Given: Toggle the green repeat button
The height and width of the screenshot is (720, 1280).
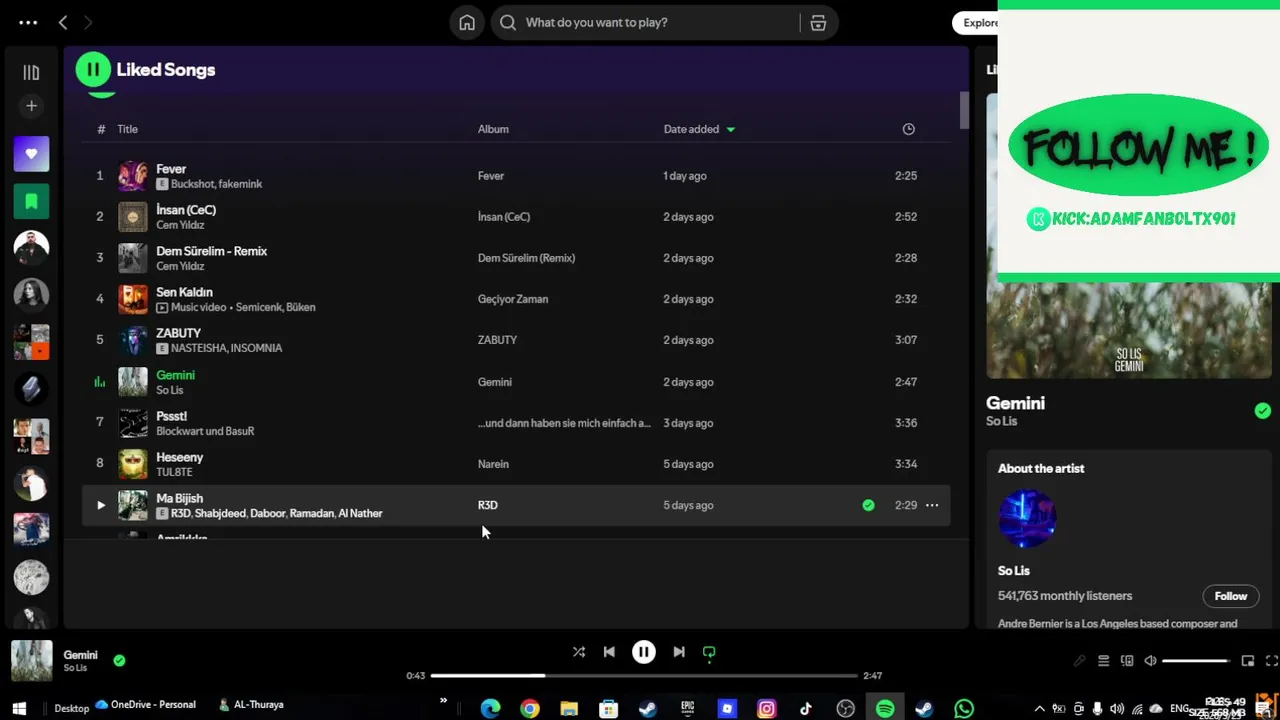Looking at the screenshot, I should (709, 653).
